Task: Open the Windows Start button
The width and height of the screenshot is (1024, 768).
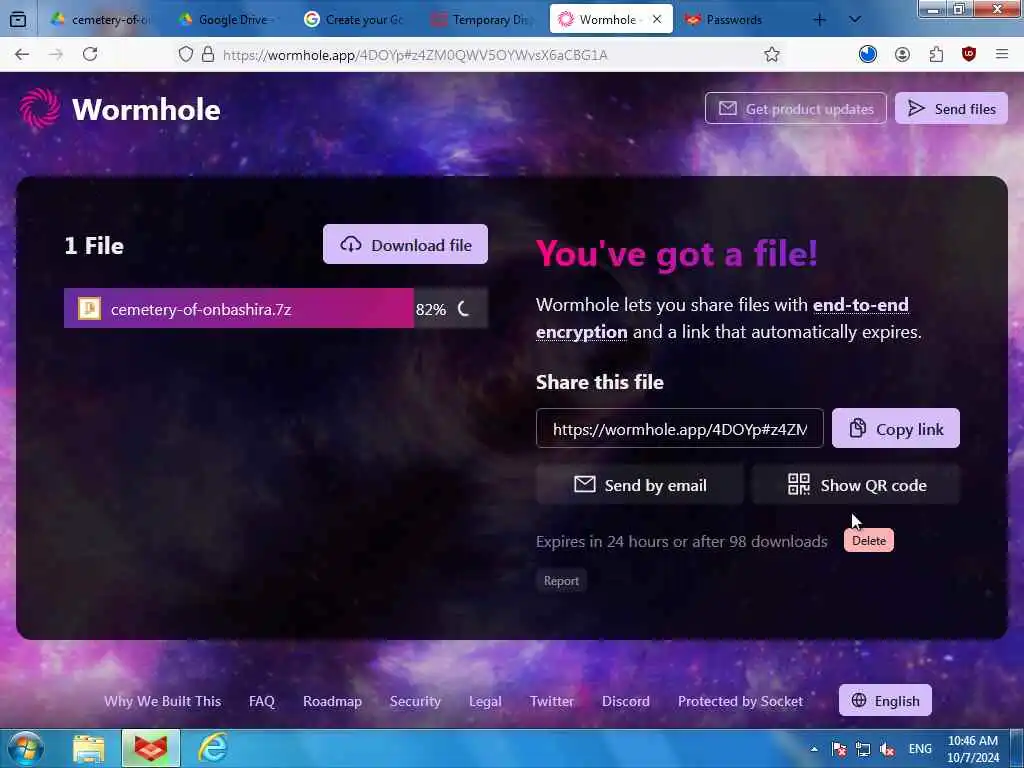Action: (x=26, y=748)
